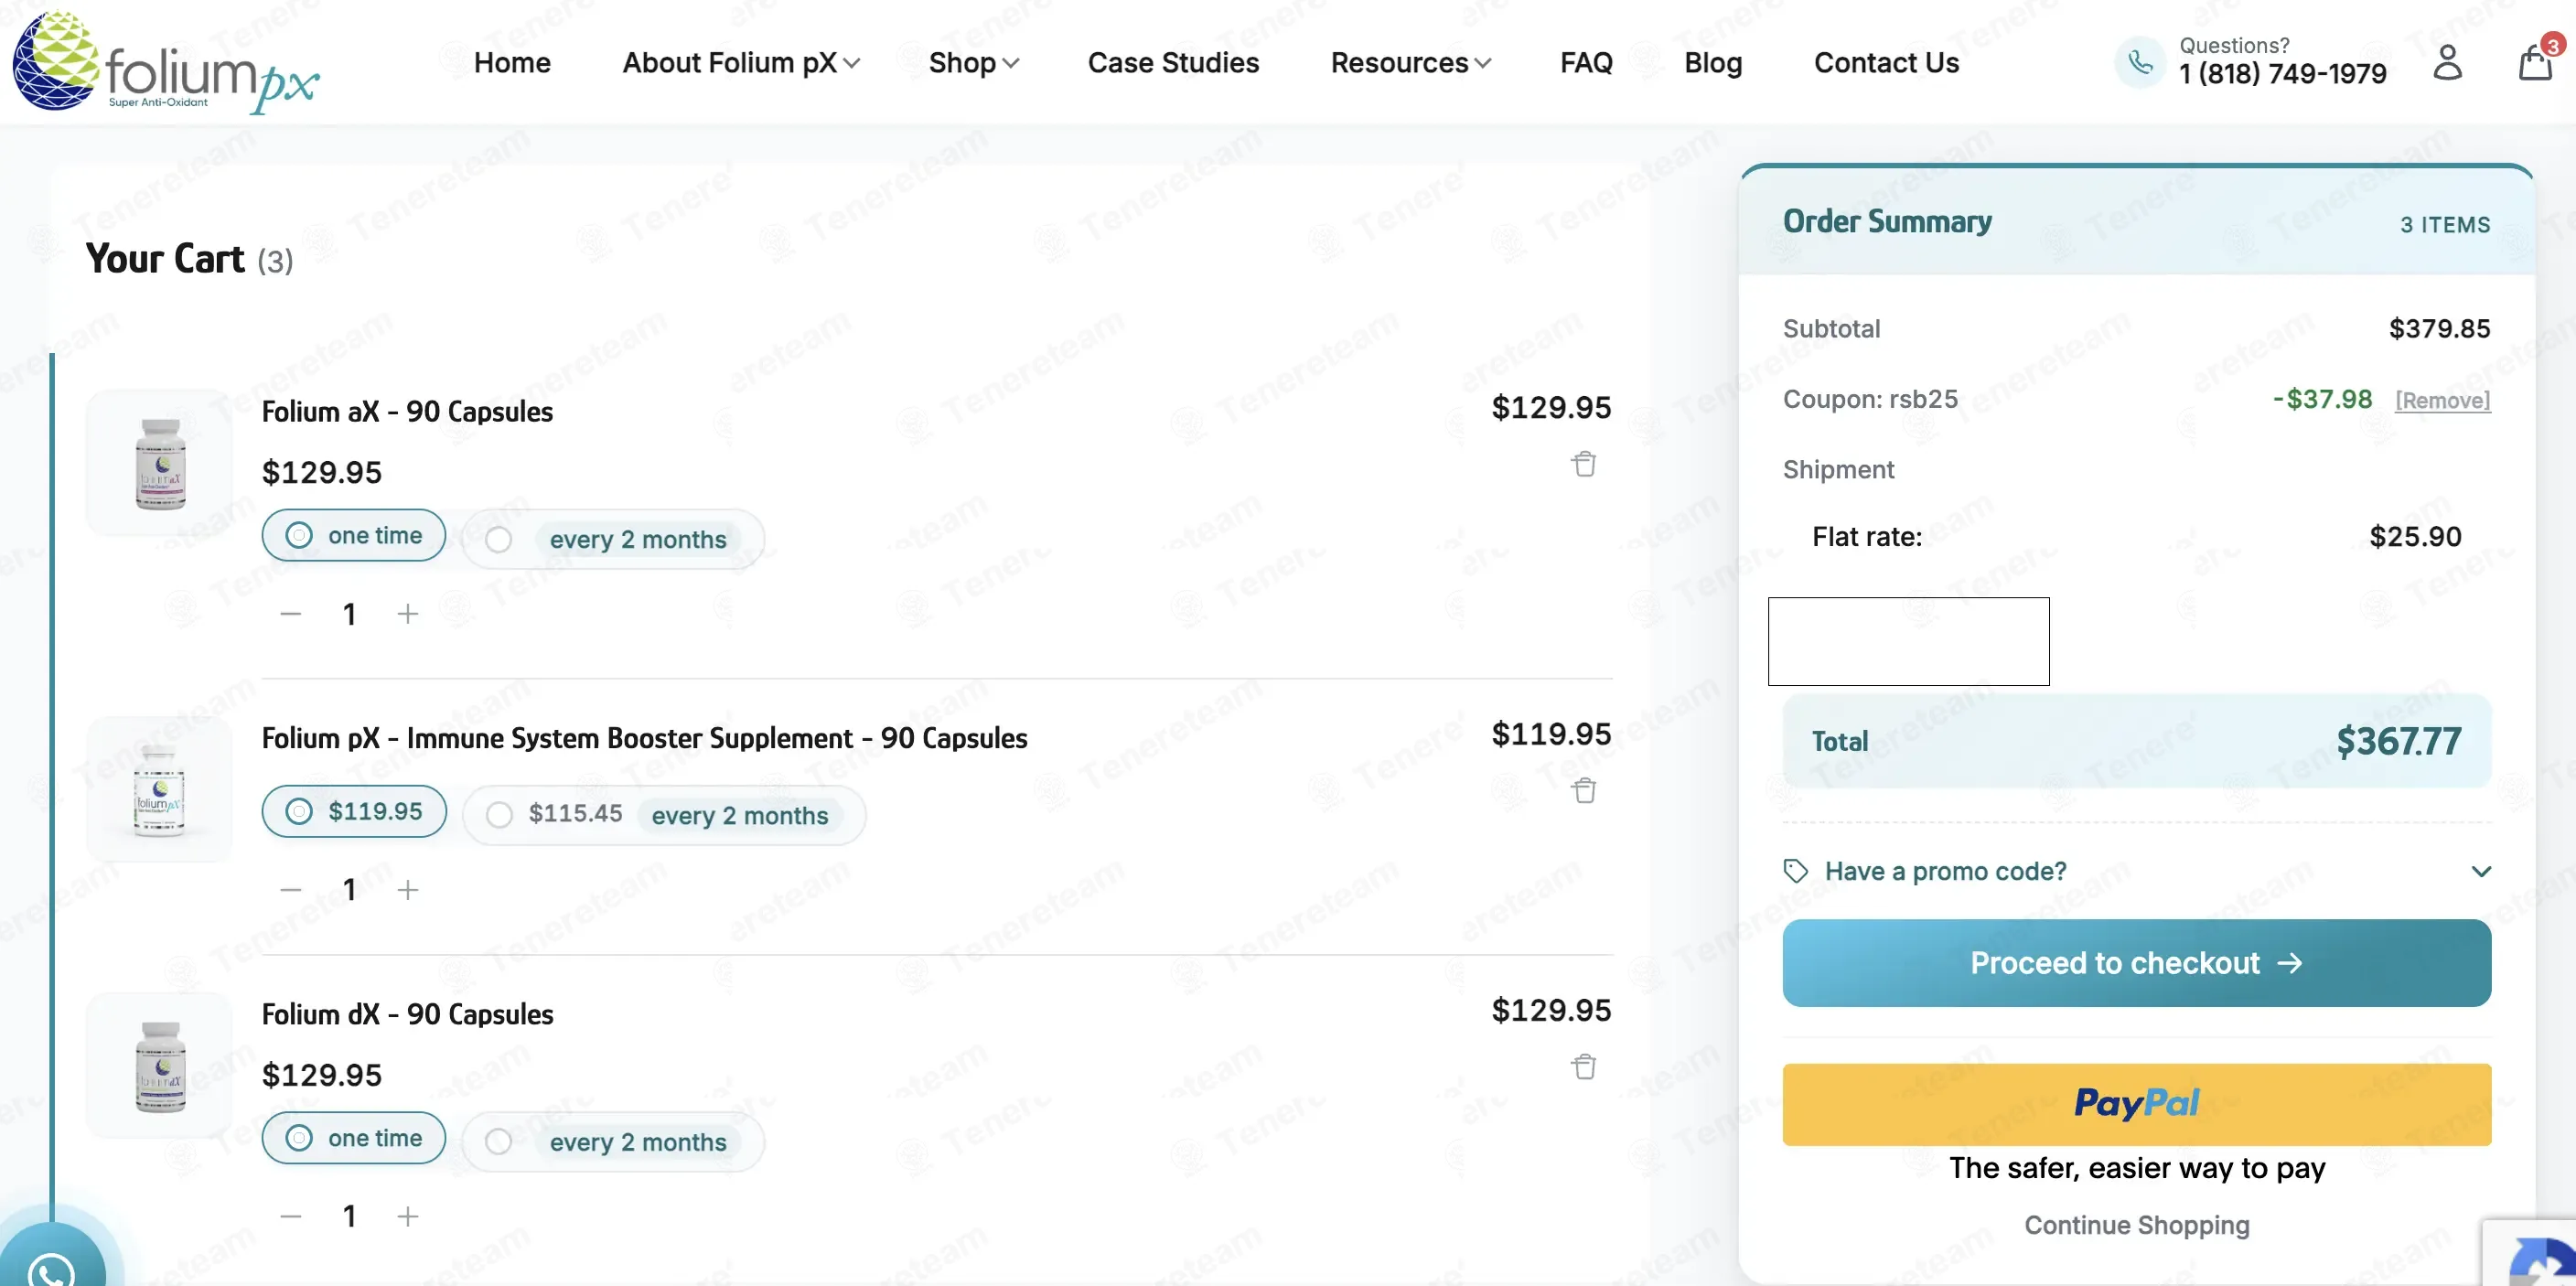This screenshot has height=1286, width=2576.
Task: Choose $115.45 every 2 months for Folium pX
Action: [x=664, y=815]
